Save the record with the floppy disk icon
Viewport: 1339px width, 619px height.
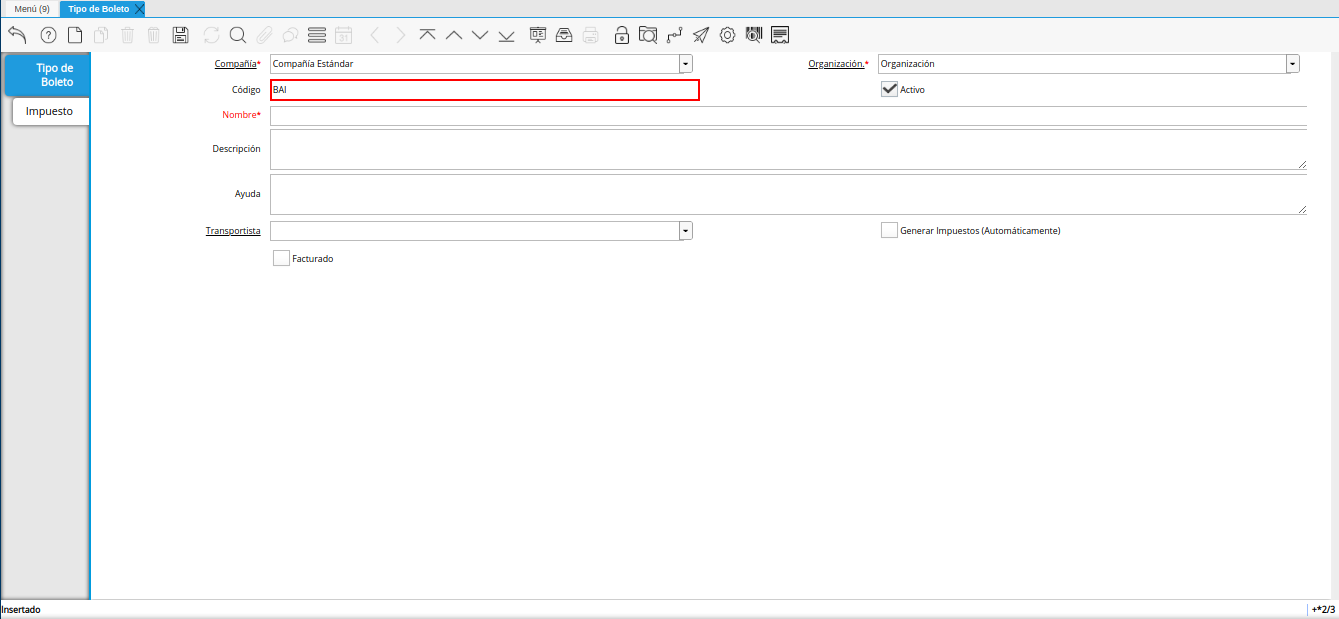tap(180, 35)
